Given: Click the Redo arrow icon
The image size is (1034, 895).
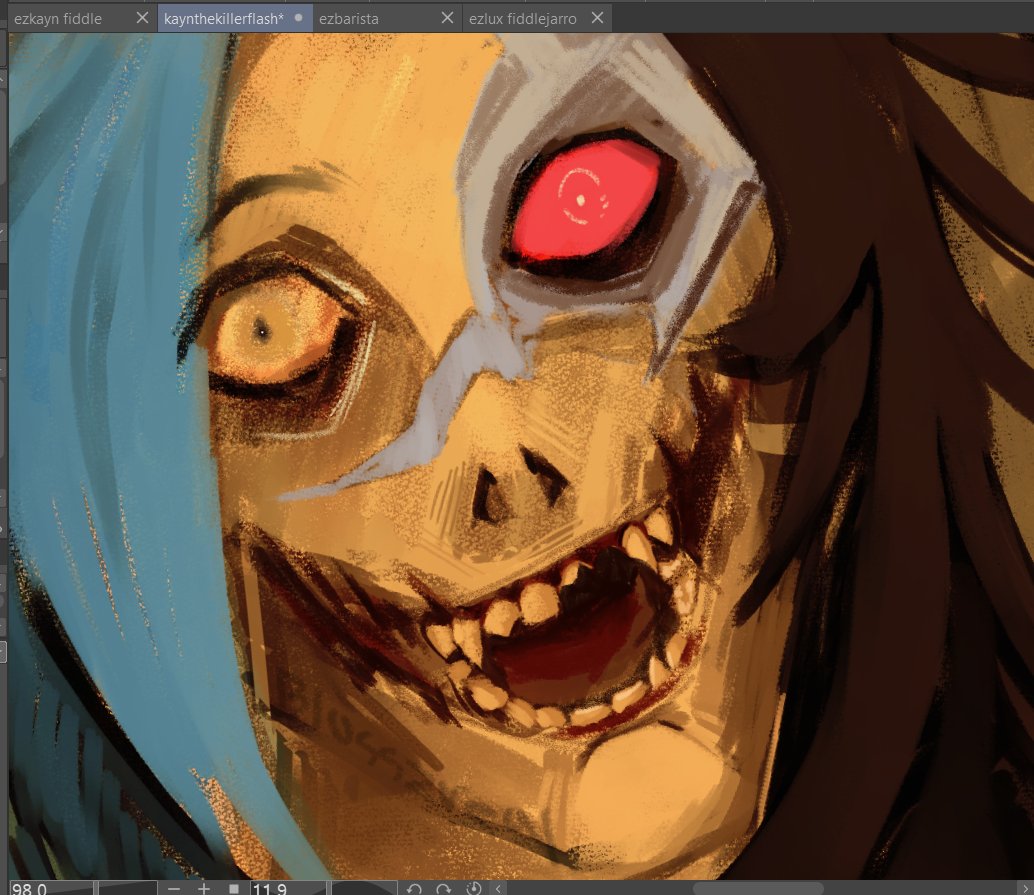Looking at the screenshot, I should click(443, 889).
